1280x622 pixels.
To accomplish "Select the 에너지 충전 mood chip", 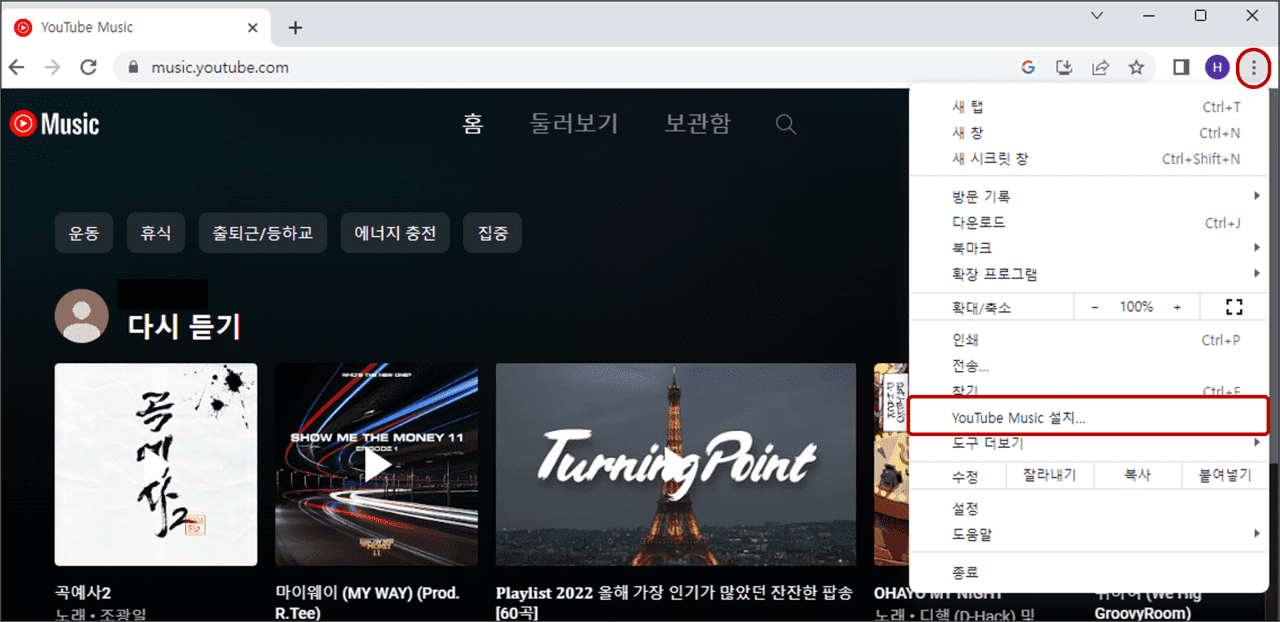I will 395,233.
